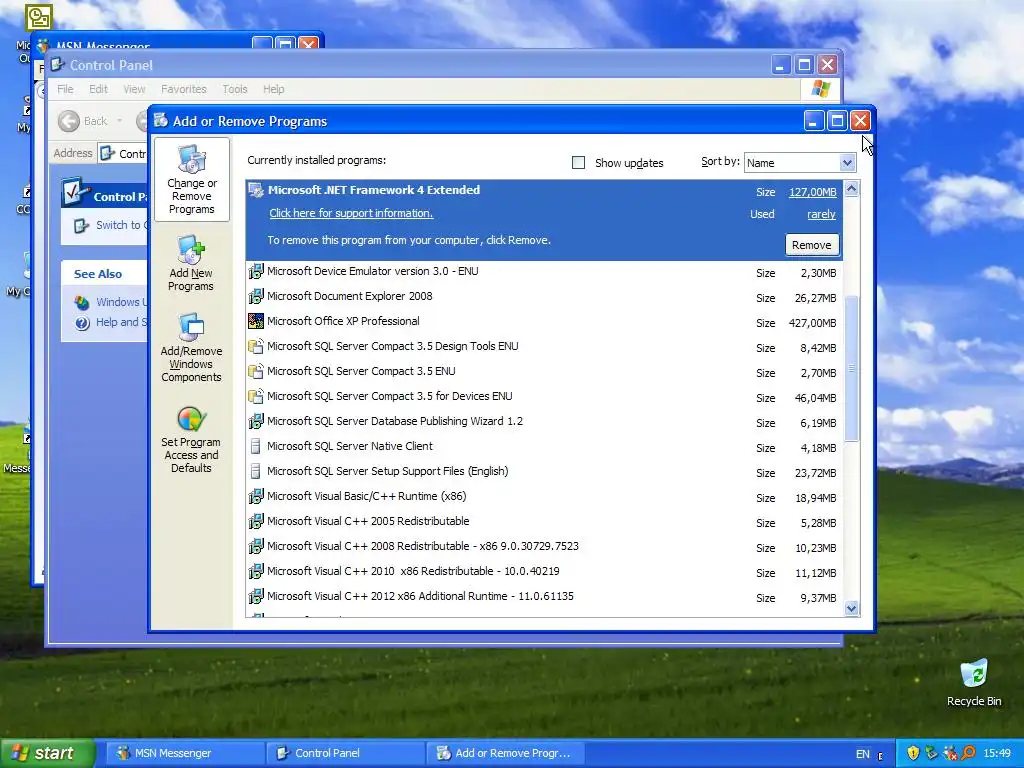Click Visual Basic/C++ Runtime (x86) icon
This screenshot has height=768, width=1024.
pyautogui.click(x=256, y=496)
